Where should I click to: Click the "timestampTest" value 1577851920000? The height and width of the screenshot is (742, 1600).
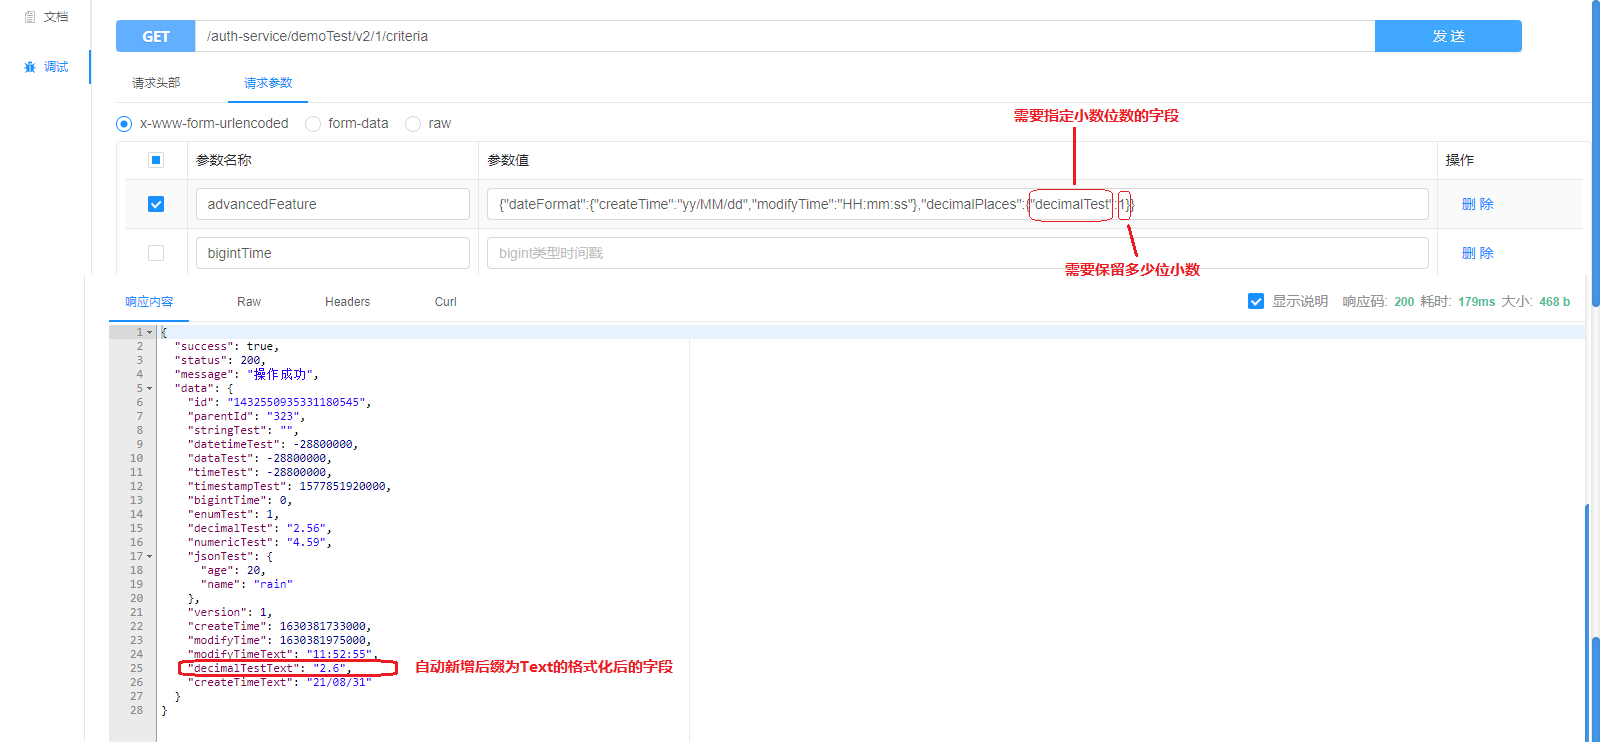[x=342, y=486]
